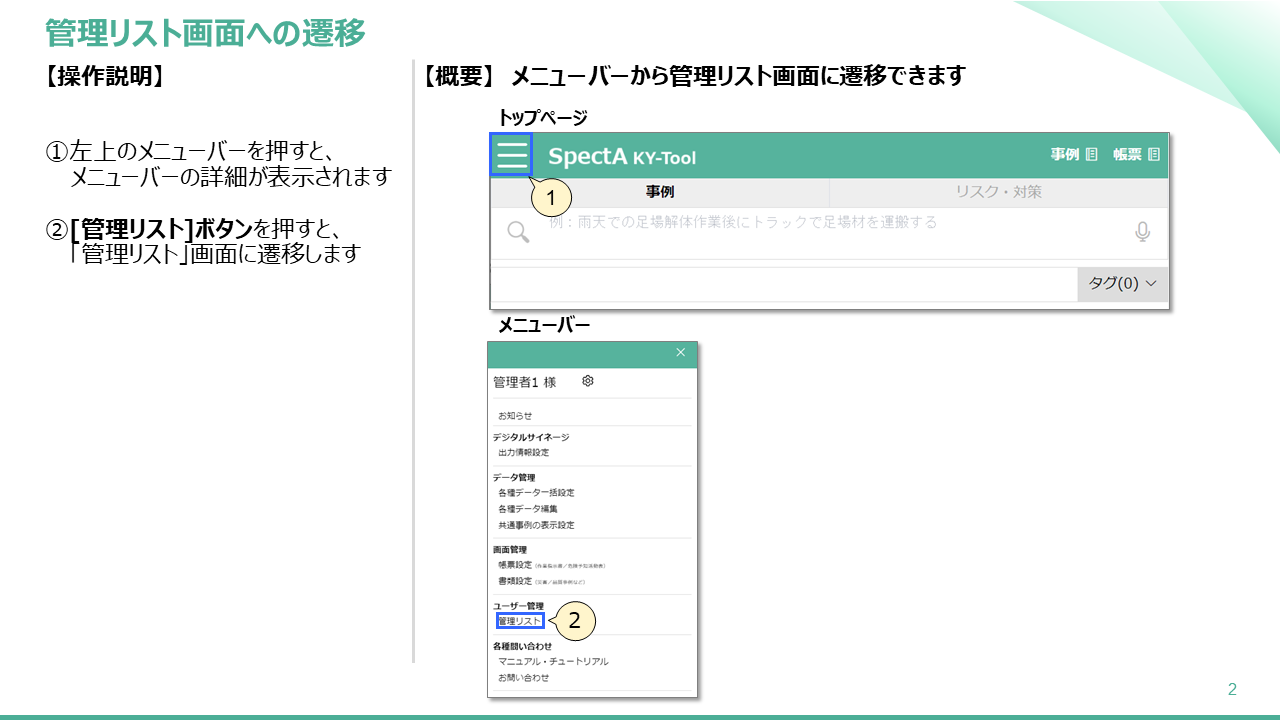Switch to the リスク・対策 tab
1280x720 pixels.
click(x=998, y=192)
